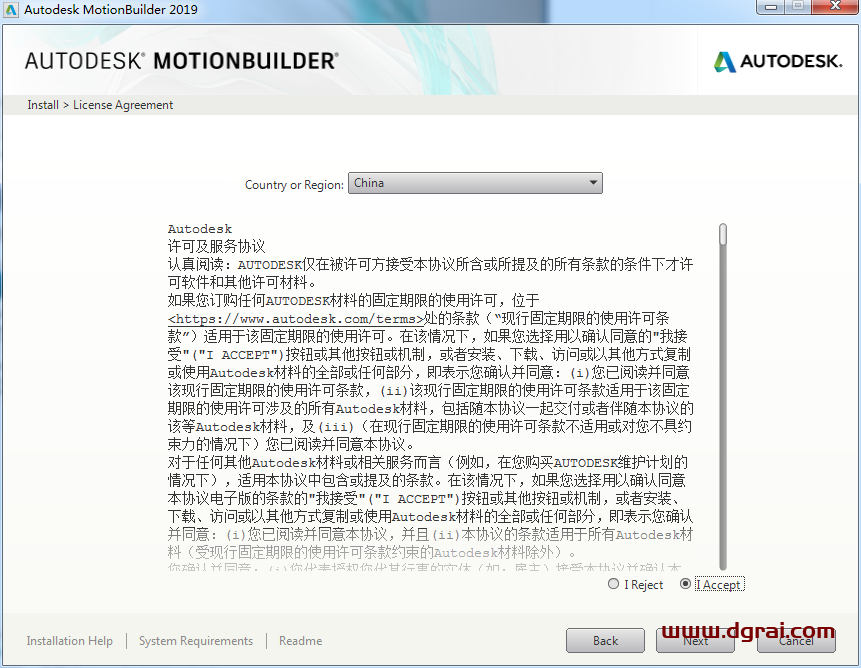Click the Next button

pos(695,641)
